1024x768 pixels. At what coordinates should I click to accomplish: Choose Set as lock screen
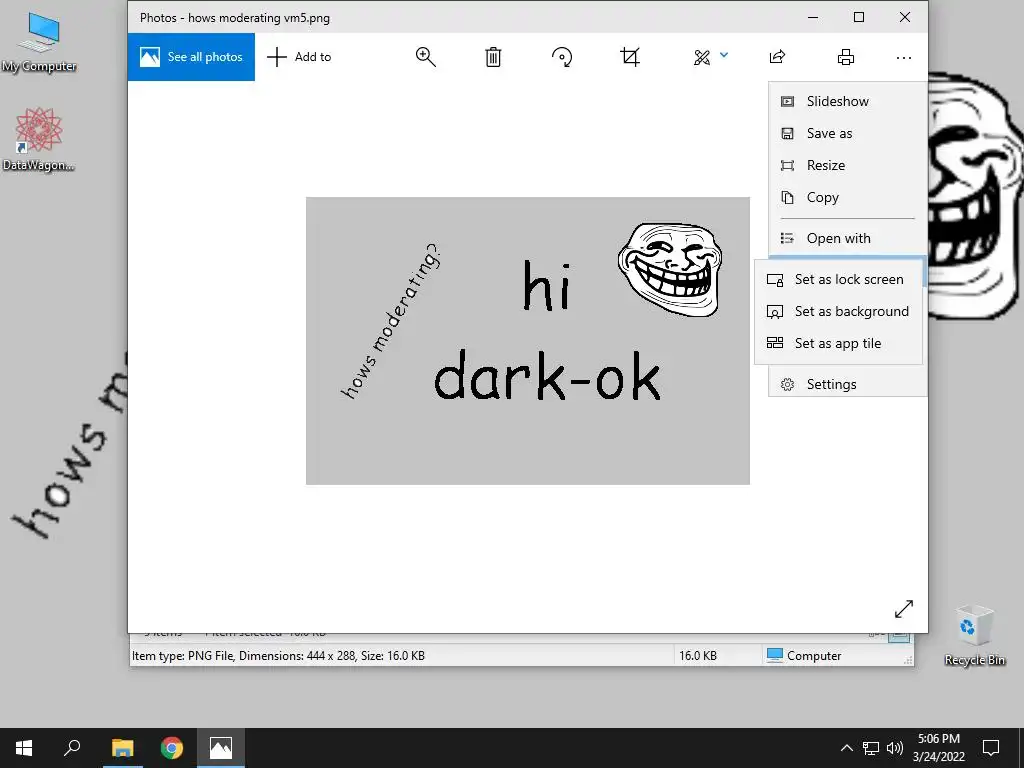[x=839, y=280]
